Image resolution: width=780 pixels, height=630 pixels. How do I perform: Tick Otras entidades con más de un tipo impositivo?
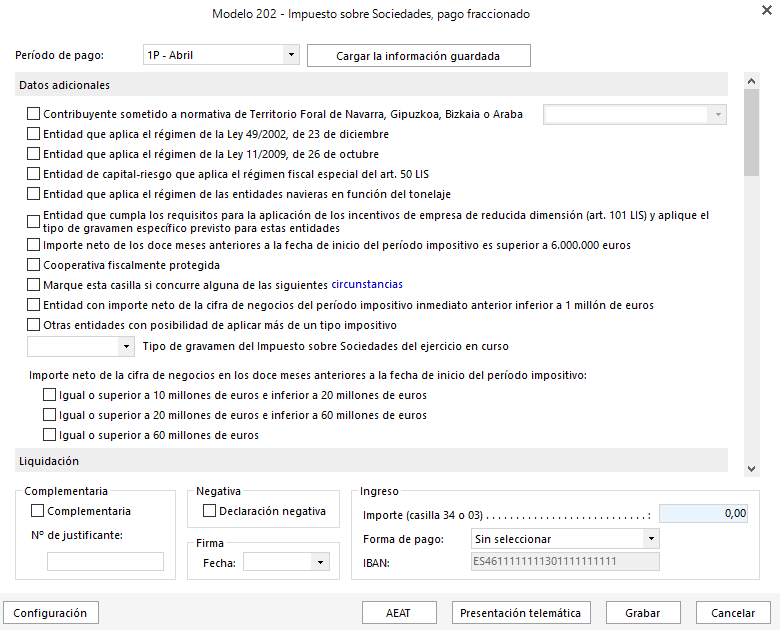[33, 325]
